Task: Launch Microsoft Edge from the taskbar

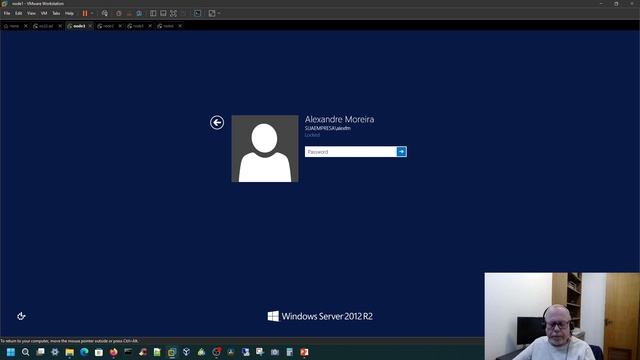Action: pos(84,352)
